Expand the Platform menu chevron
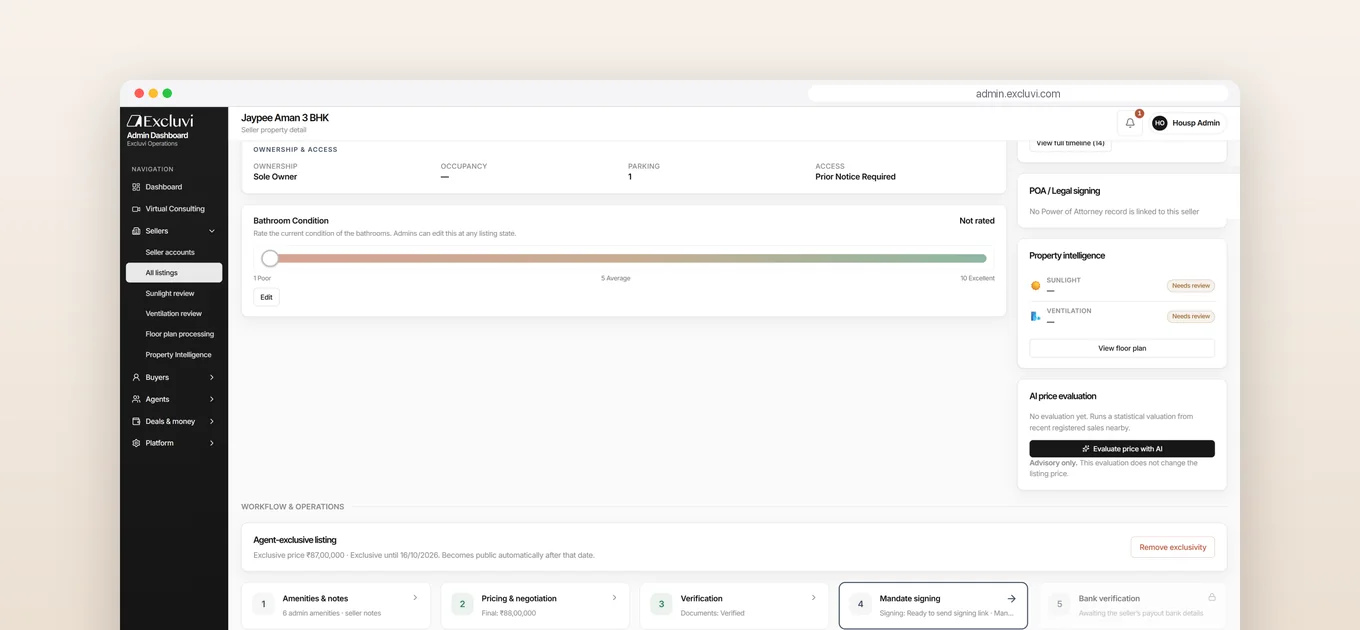 [x=212, y=443]
